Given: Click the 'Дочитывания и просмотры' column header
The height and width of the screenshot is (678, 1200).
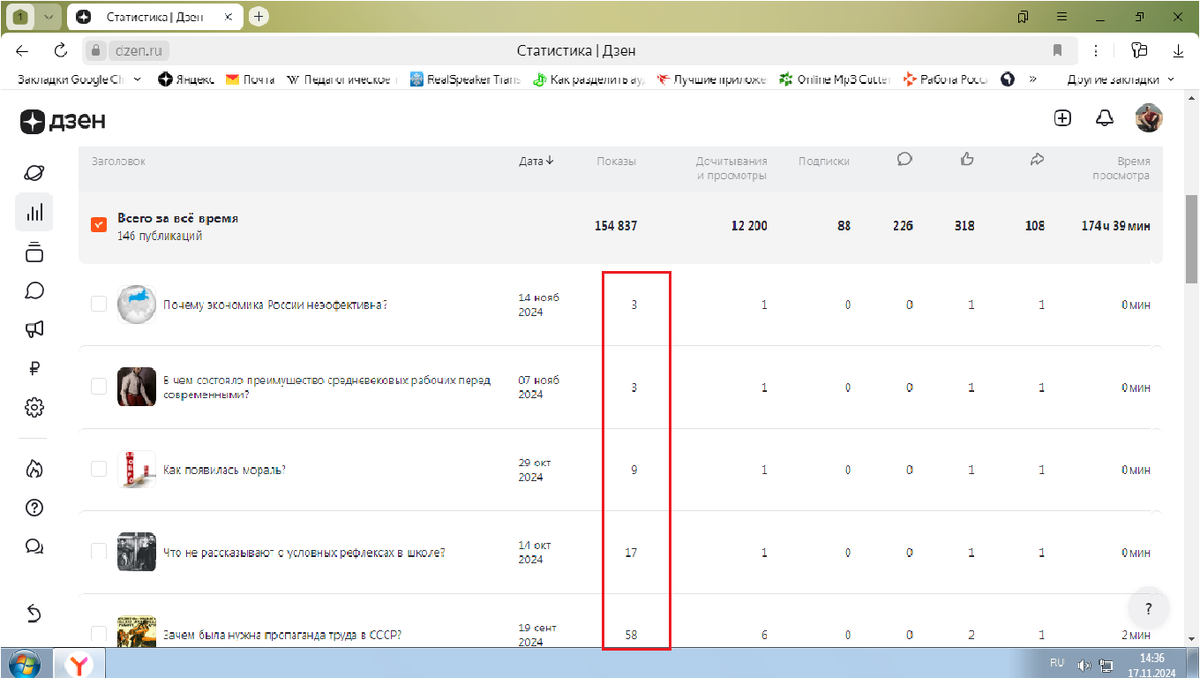Looking at the screenshot, I should (732, 168).
